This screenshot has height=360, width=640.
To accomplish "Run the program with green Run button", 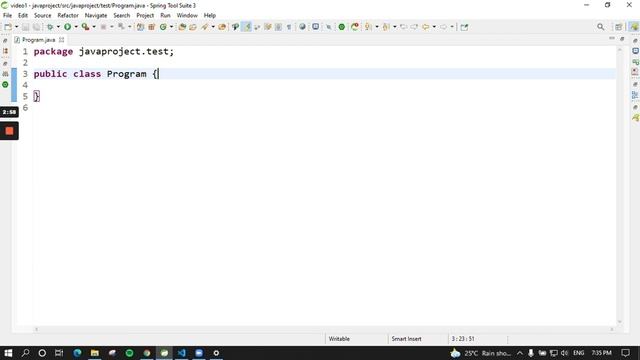I will pyautogui.click(x=67, y=27).
